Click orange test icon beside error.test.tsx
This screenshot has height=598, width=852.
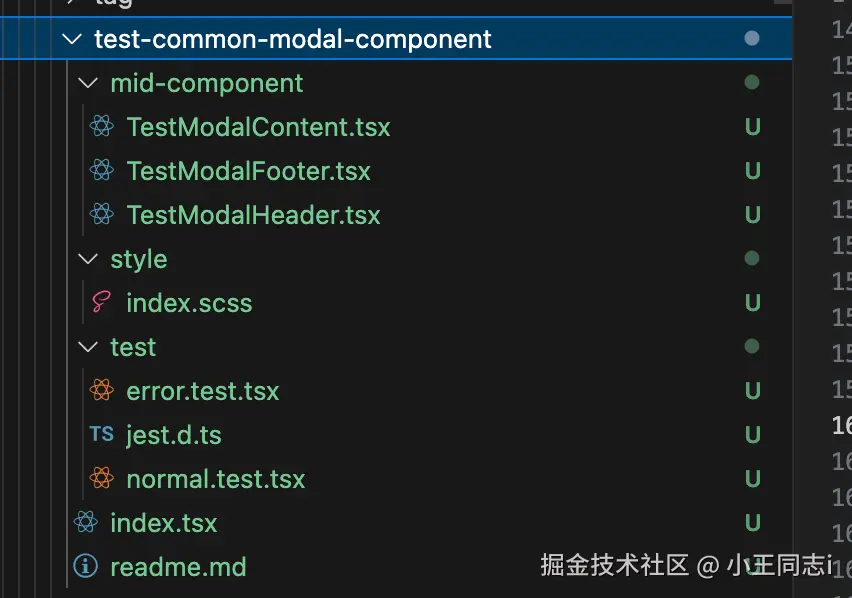[x=101, y=391]
